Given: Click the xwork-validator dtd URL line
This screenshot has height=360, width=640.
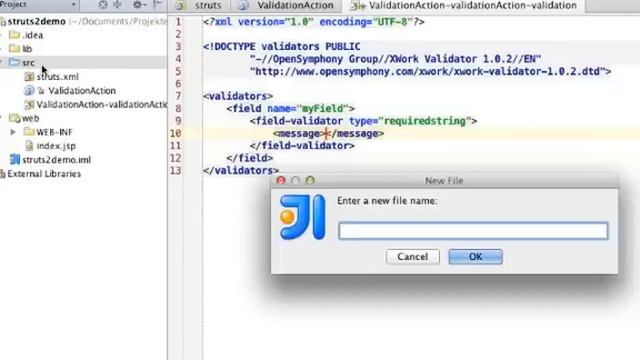Looking at the screenshot, I should point(431,71).
